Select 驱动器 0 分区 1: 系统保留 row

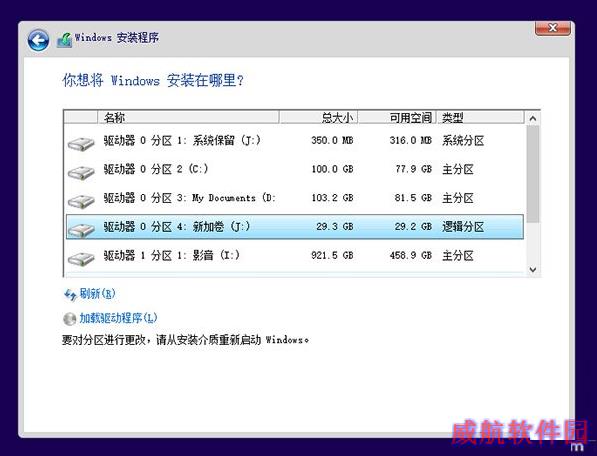(x=295, y=141)
